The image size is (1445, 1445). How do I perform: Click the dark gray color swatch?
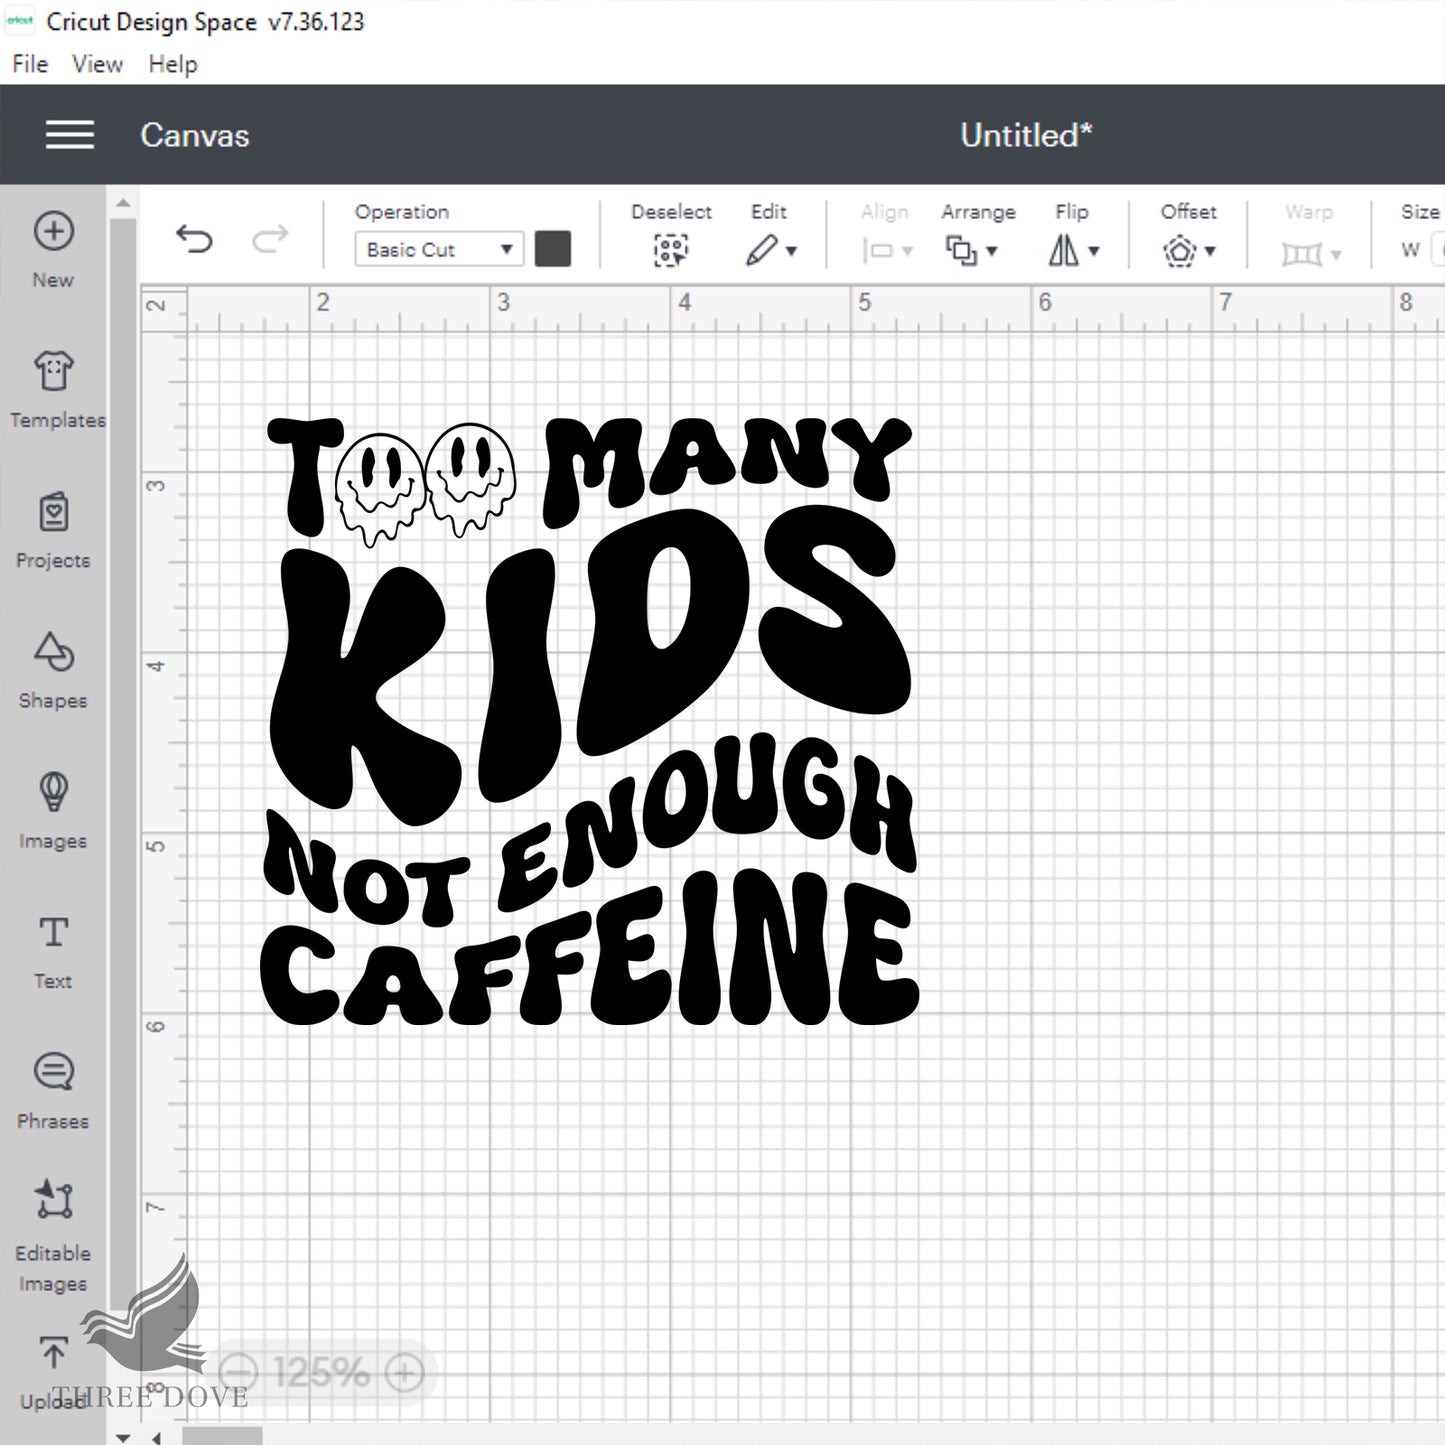pyautogui.click(x=552, y=249)
